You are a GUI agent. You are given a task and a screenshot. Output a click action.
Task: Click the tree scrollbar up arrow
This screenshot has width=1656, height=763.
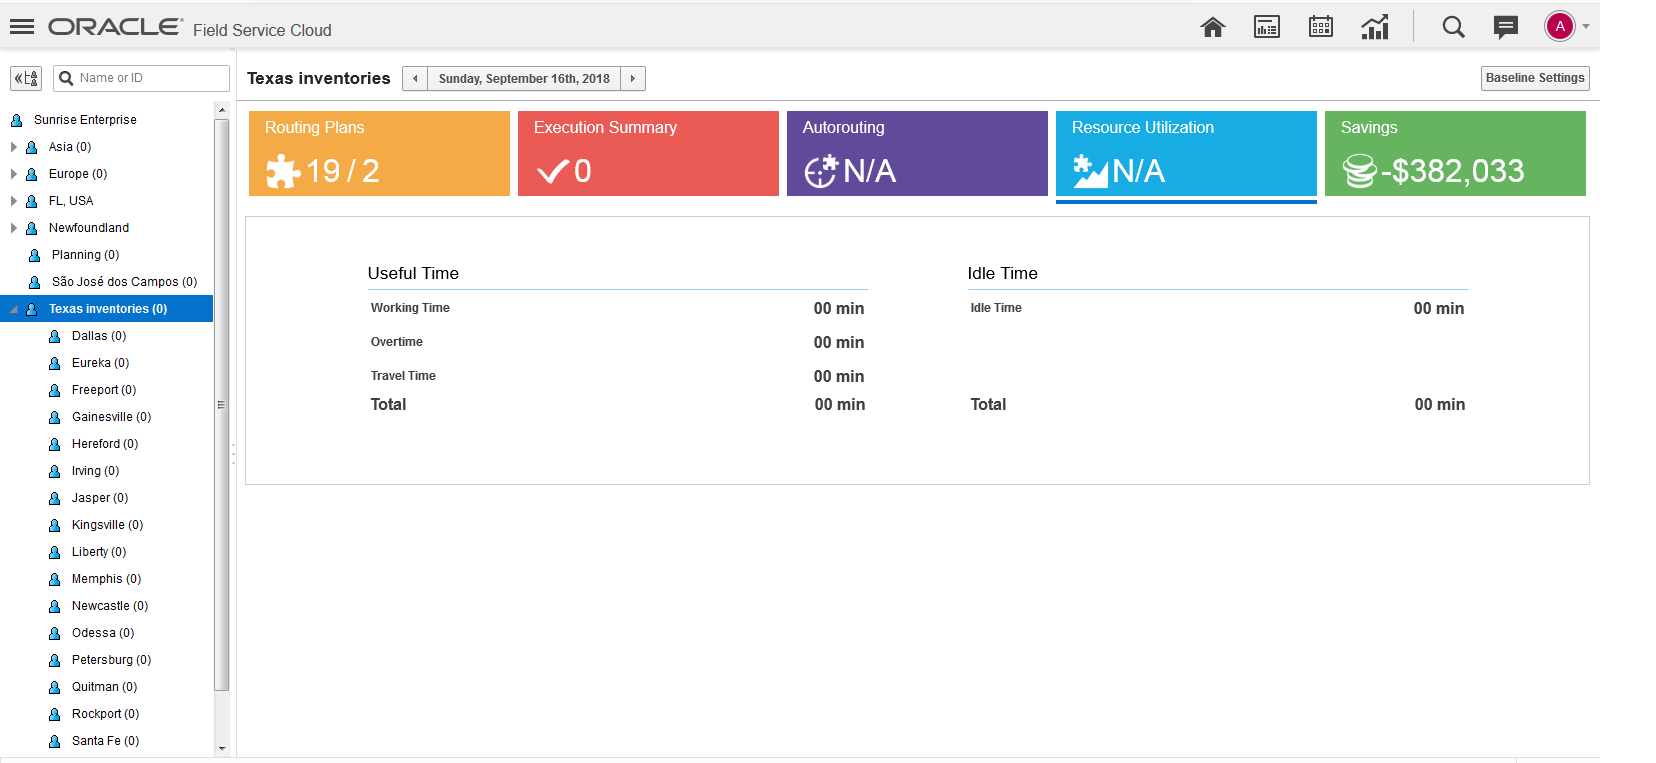[222, 109]
